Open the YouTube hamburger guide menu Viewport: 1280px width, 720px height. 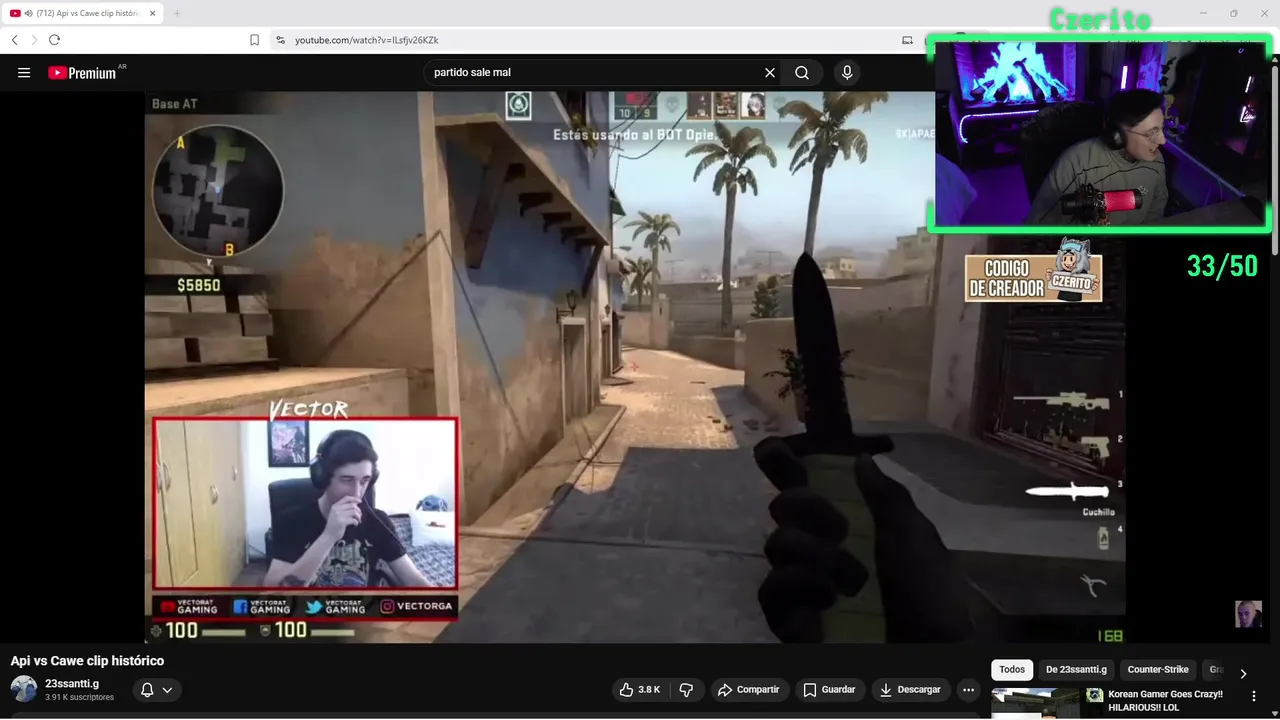[24, 73]
